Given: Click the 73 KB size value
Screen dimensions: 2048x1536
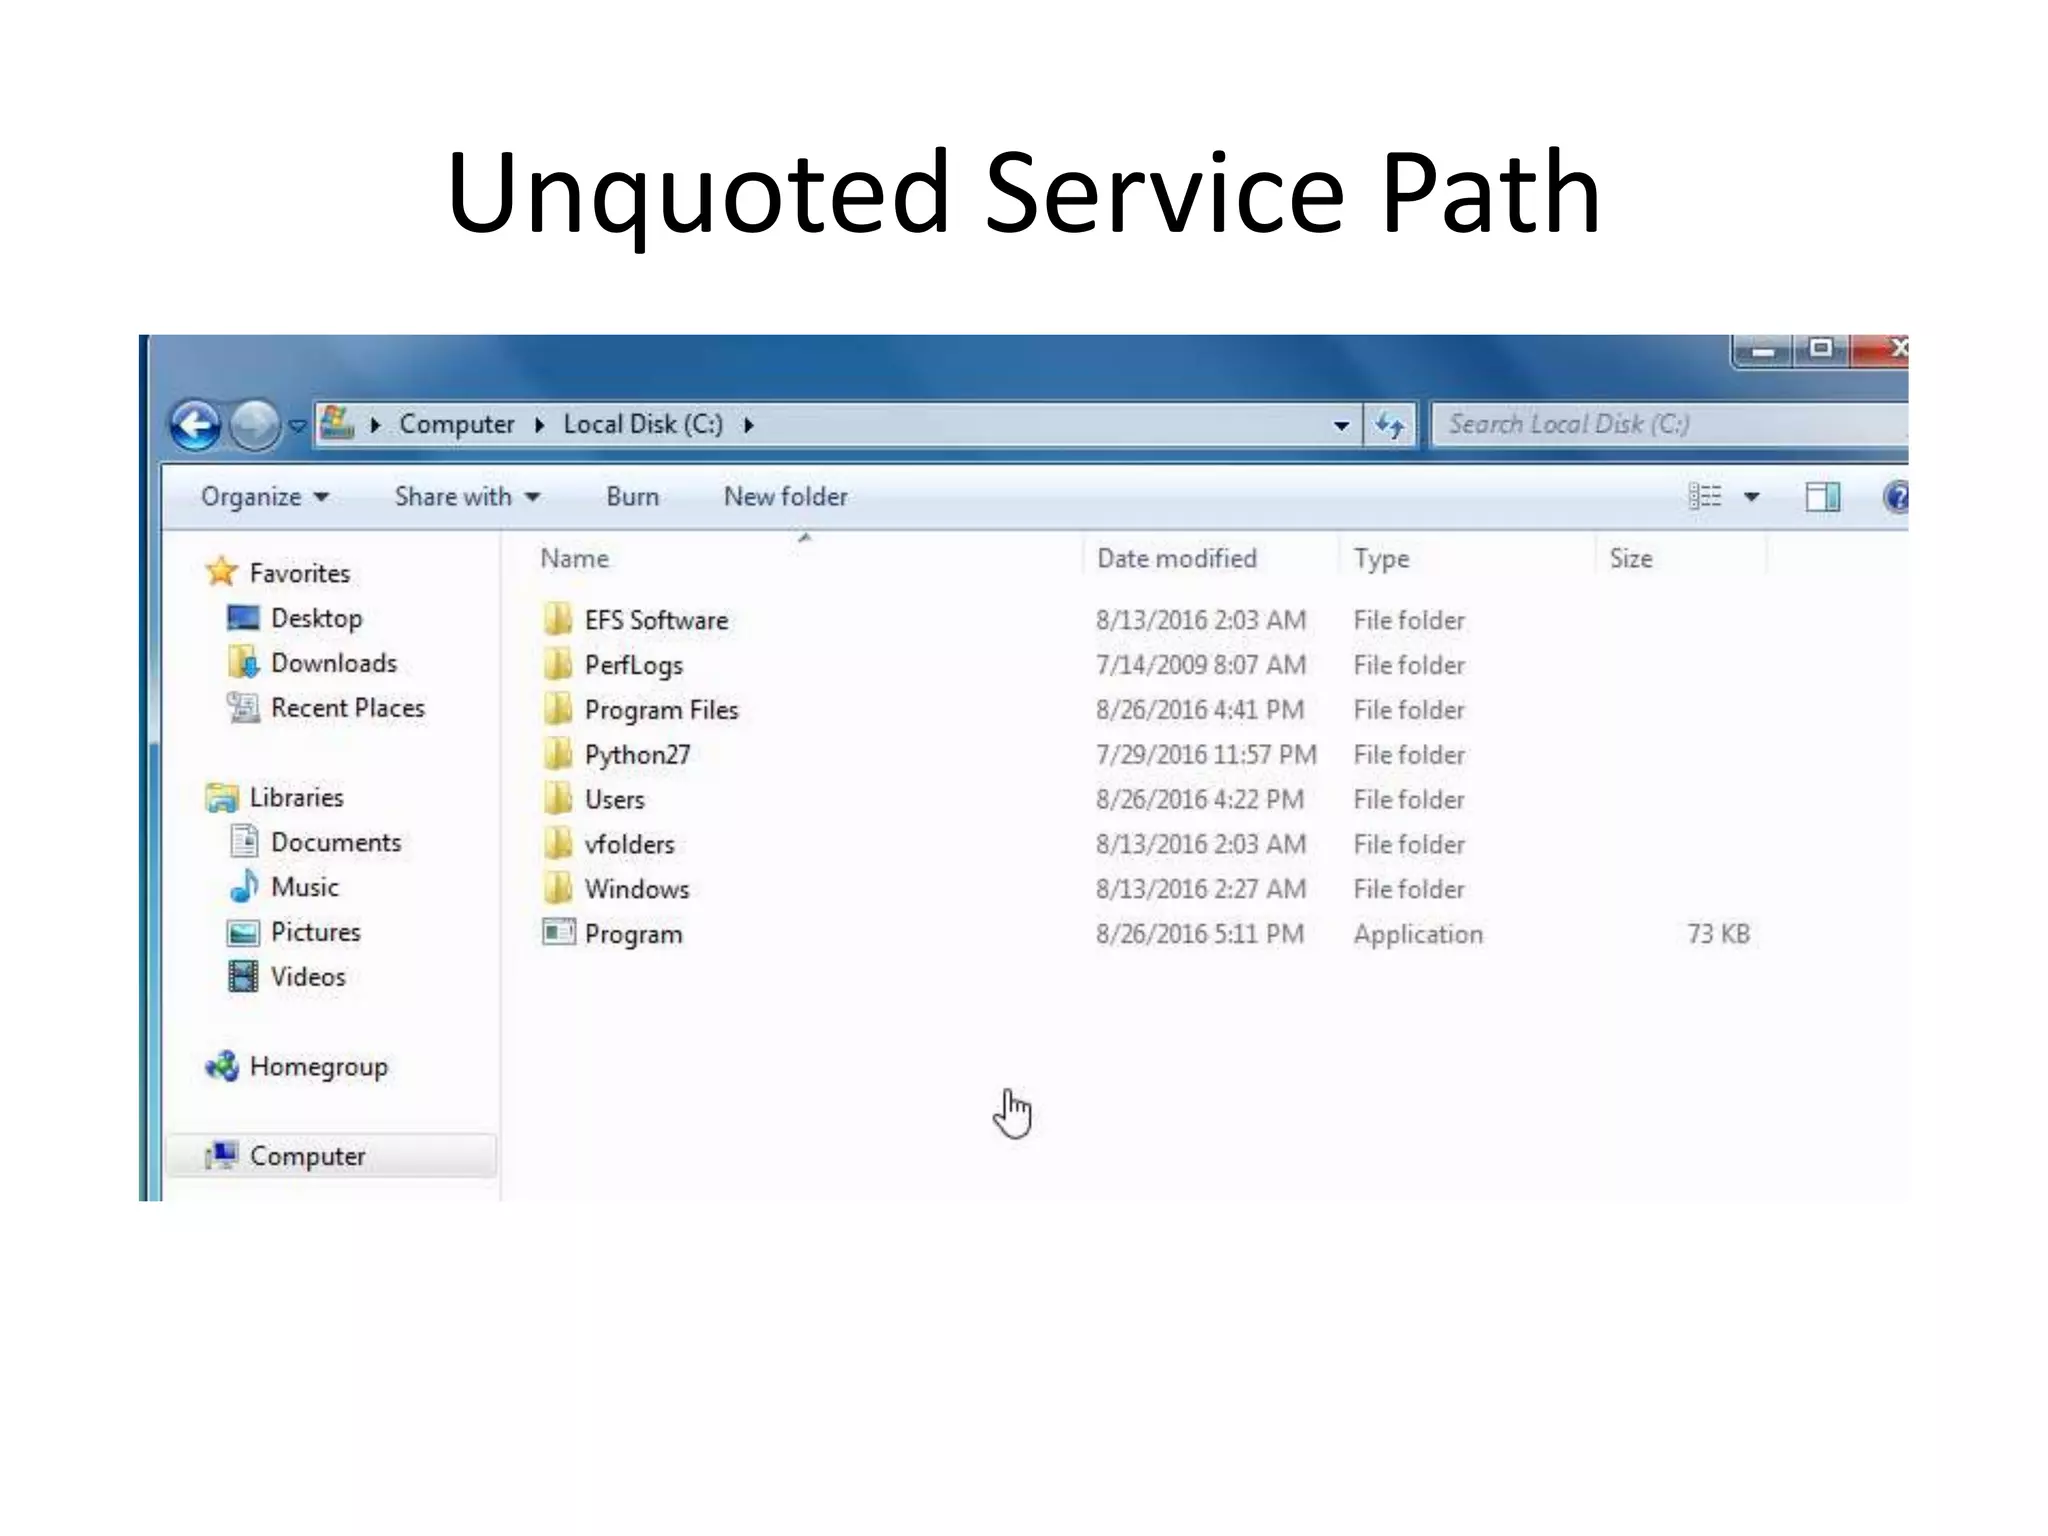Looking at the screenshot, I should (x=1719, y=934).
